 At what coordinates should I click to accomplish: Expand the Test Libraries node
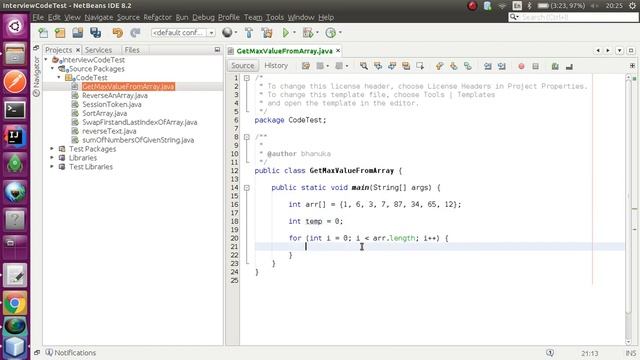pyautogui.click(x=52, y=167)
